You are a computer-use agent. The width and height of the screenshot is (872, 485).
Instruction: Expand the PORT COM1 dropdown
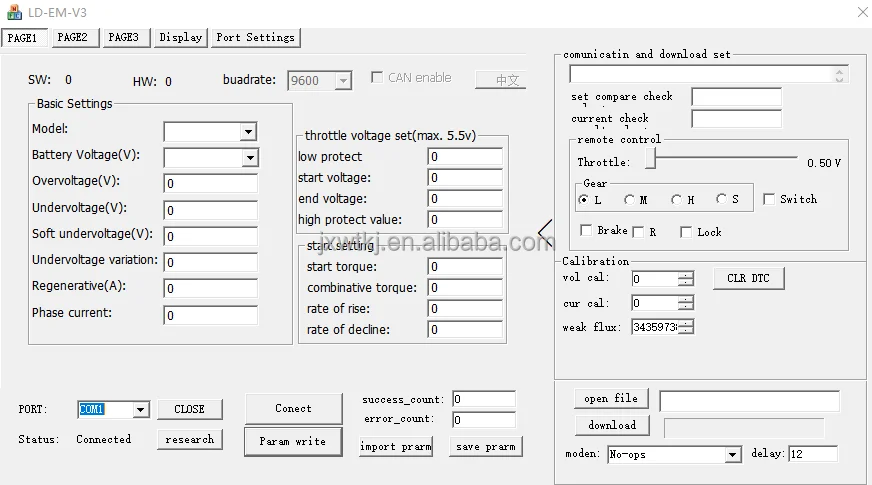click(x=141, y=410)
